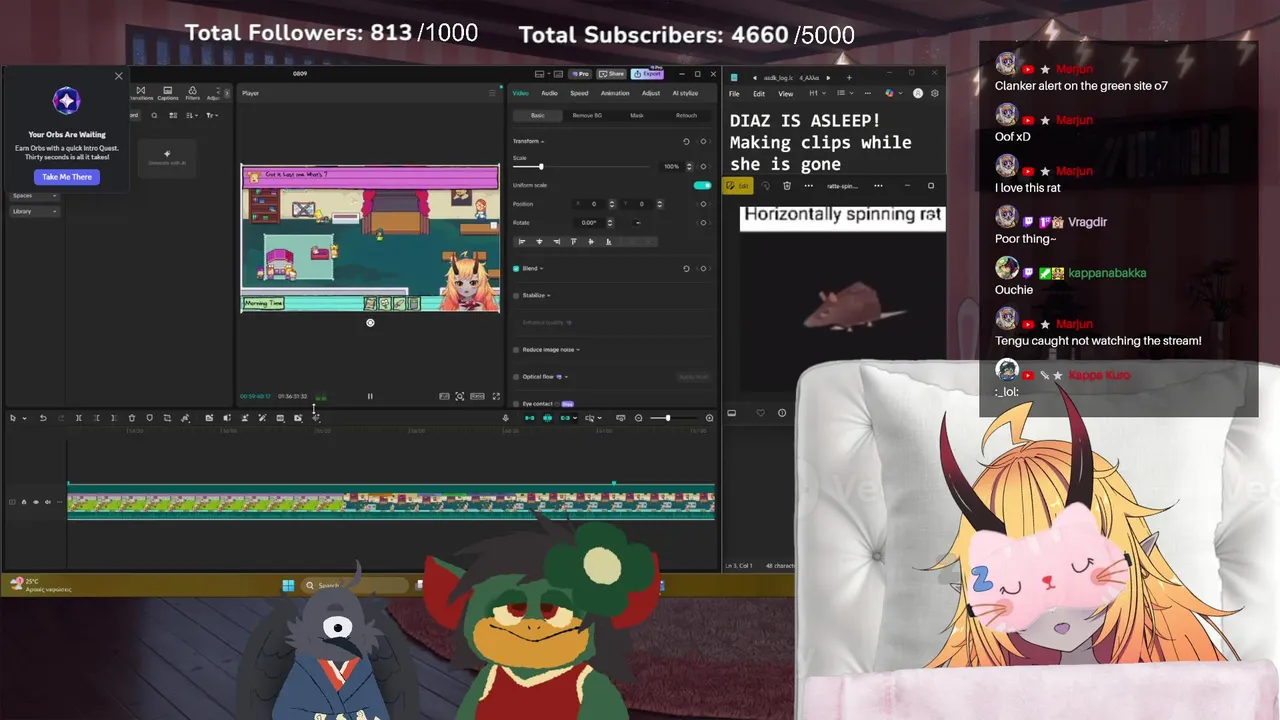Click the timeline zoom out magnifier
Screen dimensions: 1280x720
coord(638,418)
